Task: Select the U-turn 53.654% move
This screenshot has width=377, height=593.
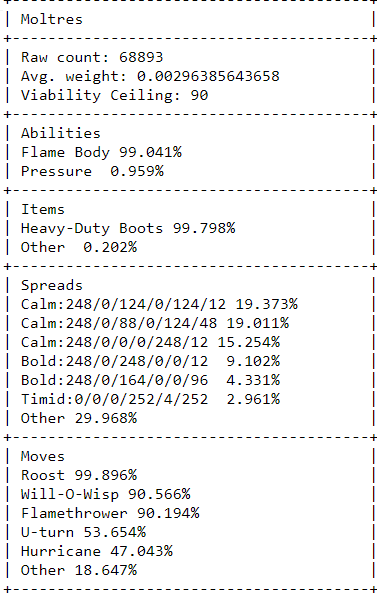Action: click(83, 532)
